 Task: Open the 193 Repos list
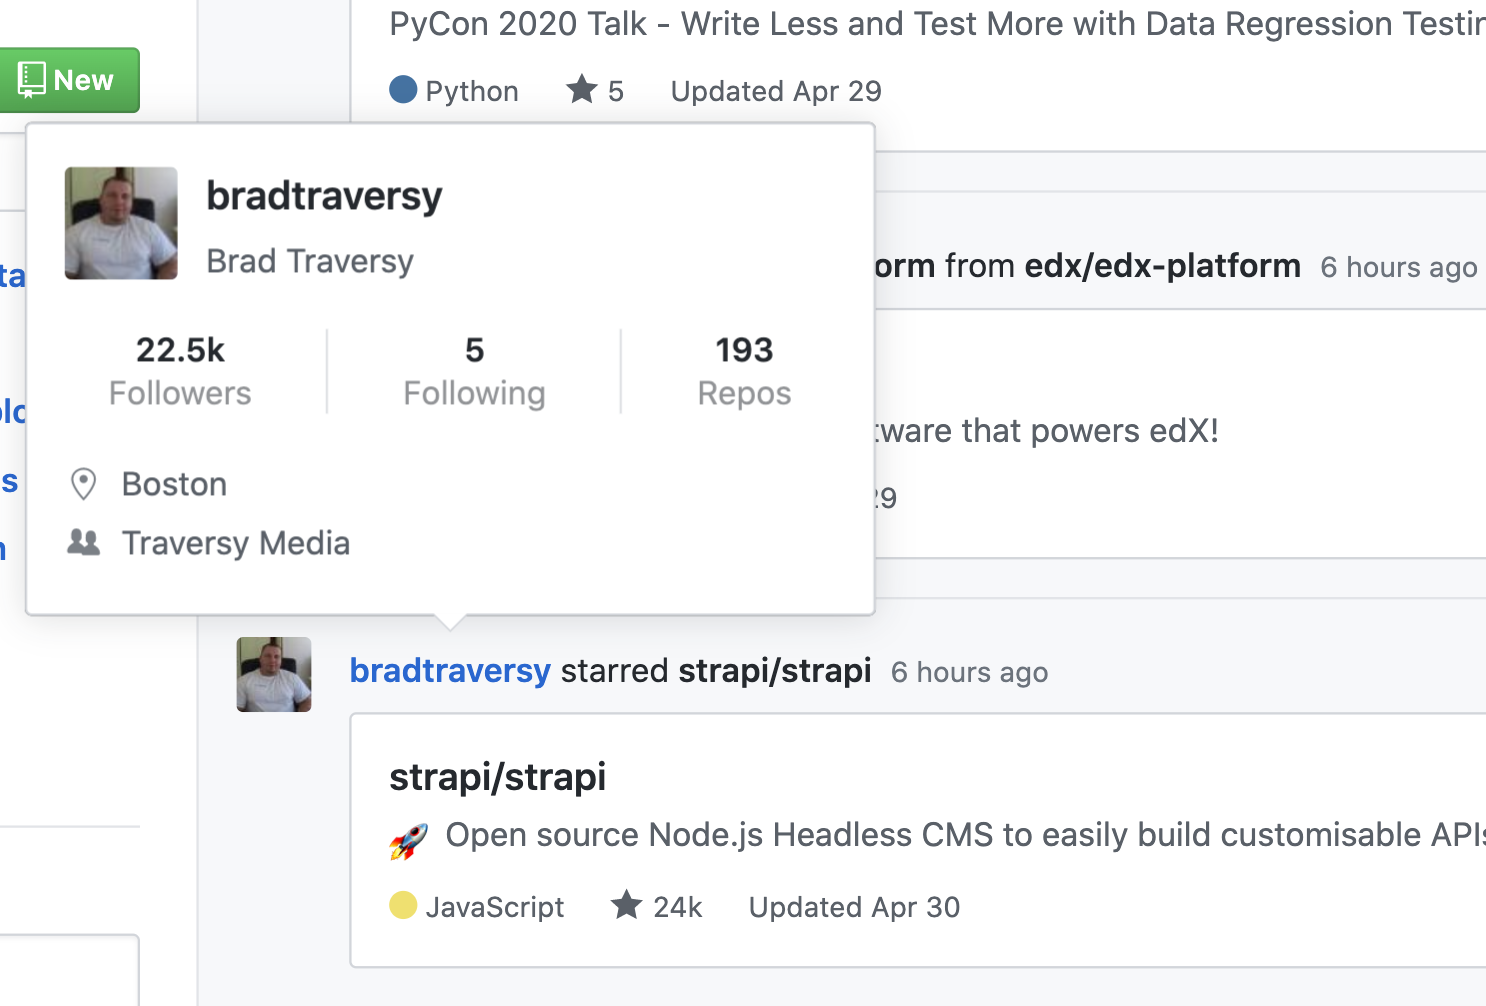(744, 371)
